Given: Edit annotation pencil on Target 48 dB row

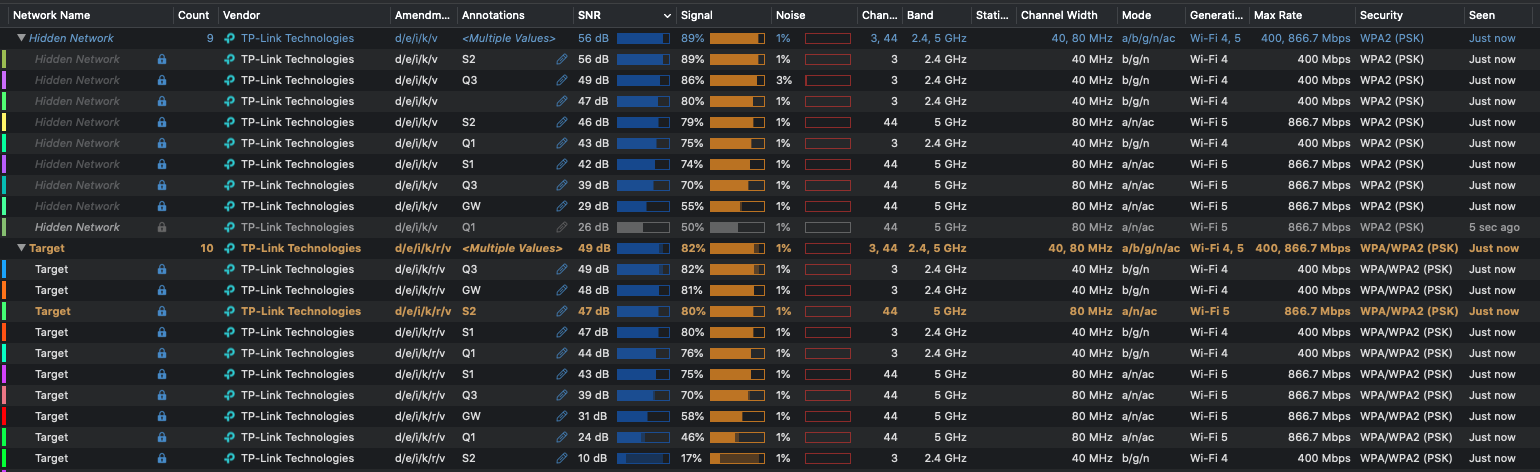Looking at the screenshot, I should (562, 290).
